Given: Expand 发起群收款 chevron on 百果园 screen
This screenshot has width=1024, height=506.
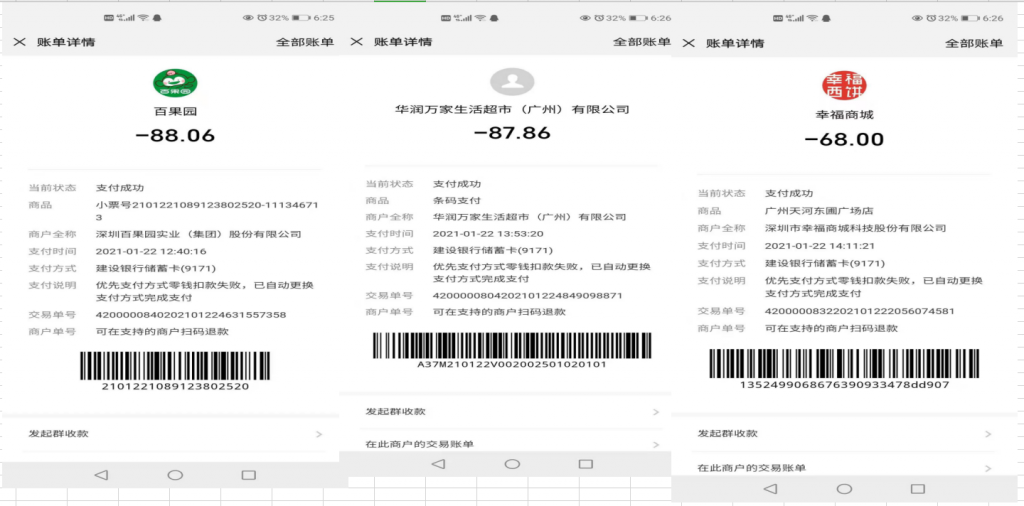Looking at the screenshot, I should click(318, 434).
